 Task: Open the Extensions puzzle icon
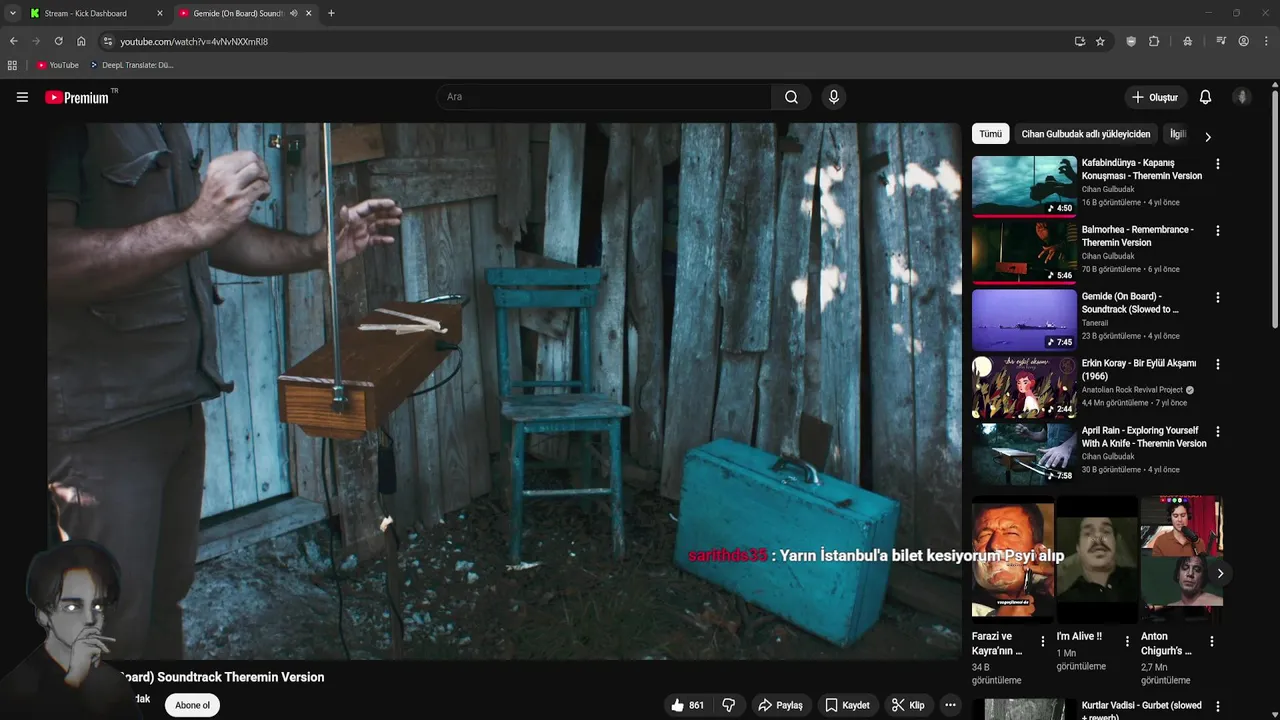coord(1154,41)
